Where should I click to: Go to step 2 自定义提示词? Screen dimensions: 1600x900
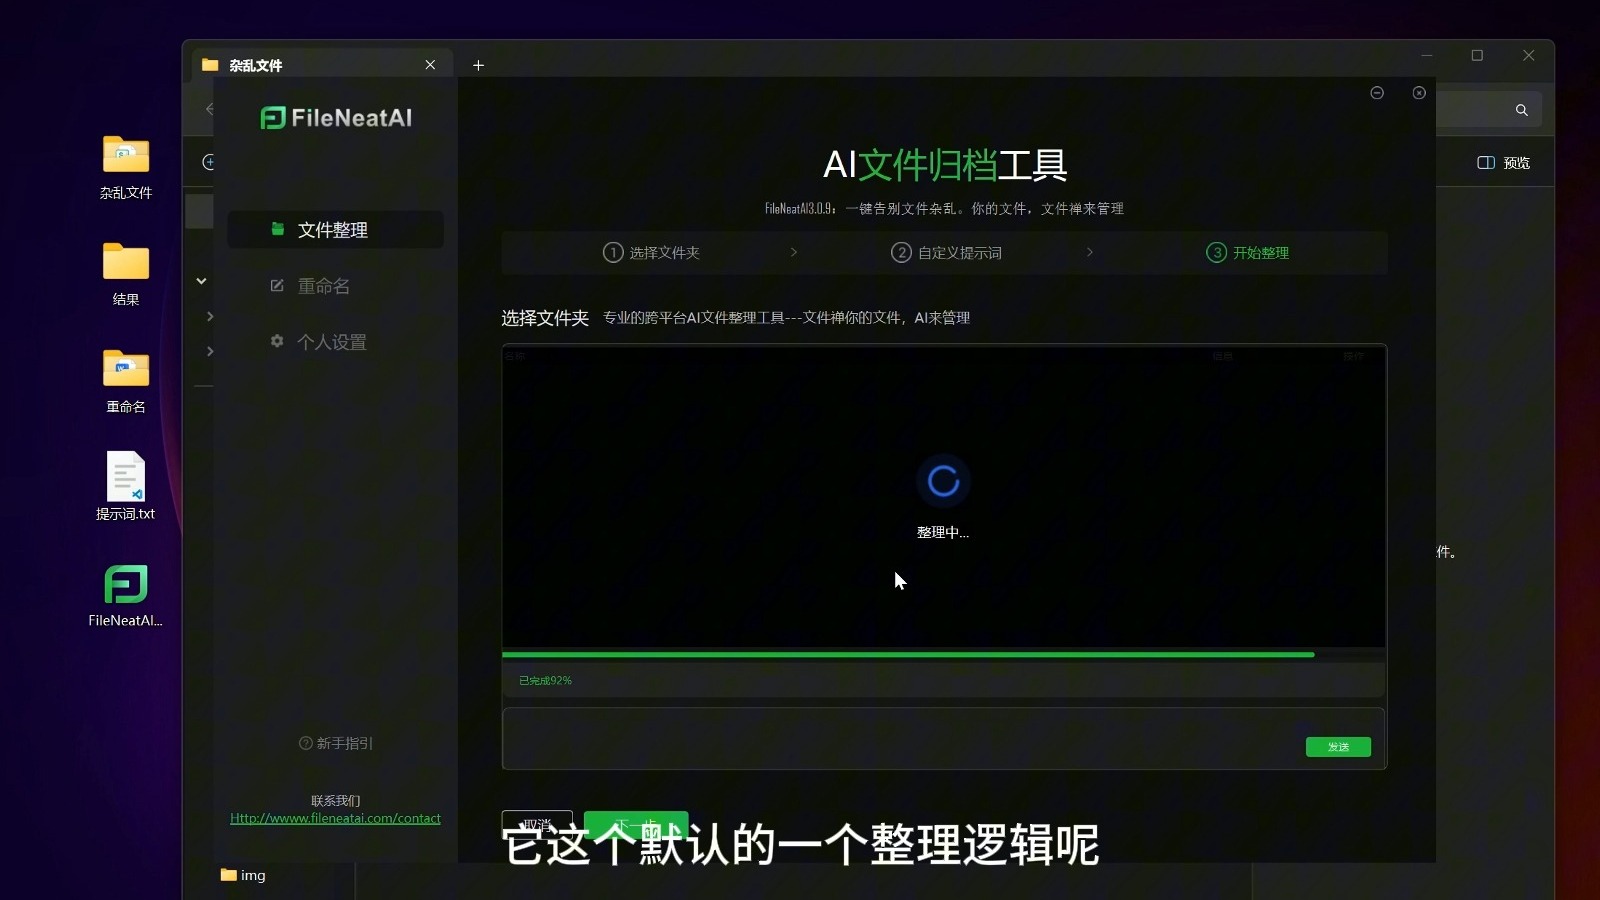pyautogui.click(x=946, y=253)
